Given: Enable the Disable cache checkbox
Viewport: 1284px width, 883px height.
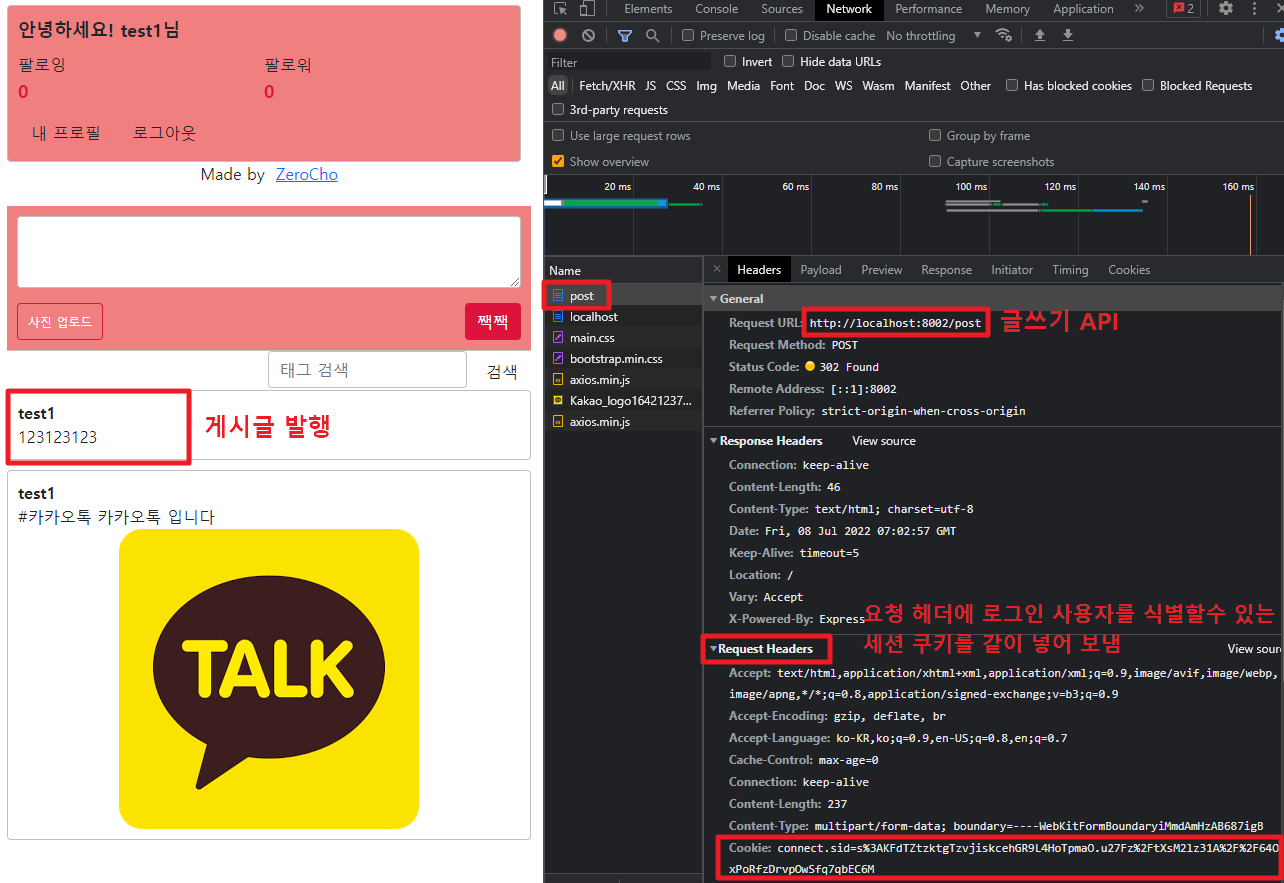Looking at the screenshot, I should pyautogui.click(x=791, y=35).
